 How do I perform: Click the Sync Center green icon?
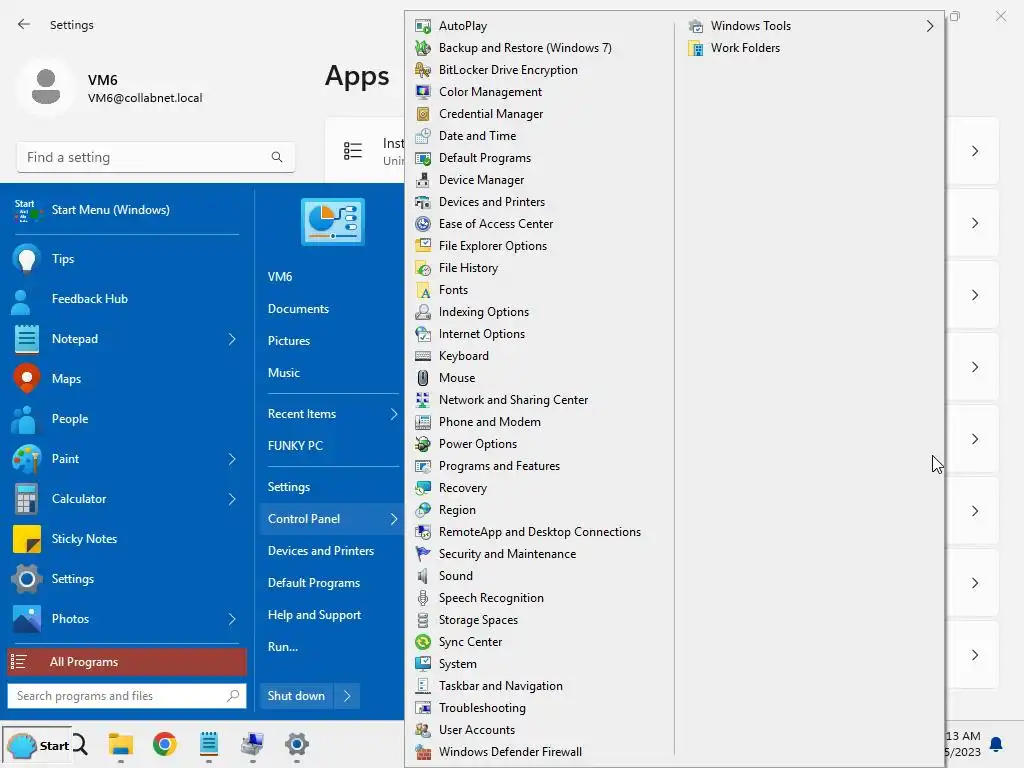coord(423,642)
